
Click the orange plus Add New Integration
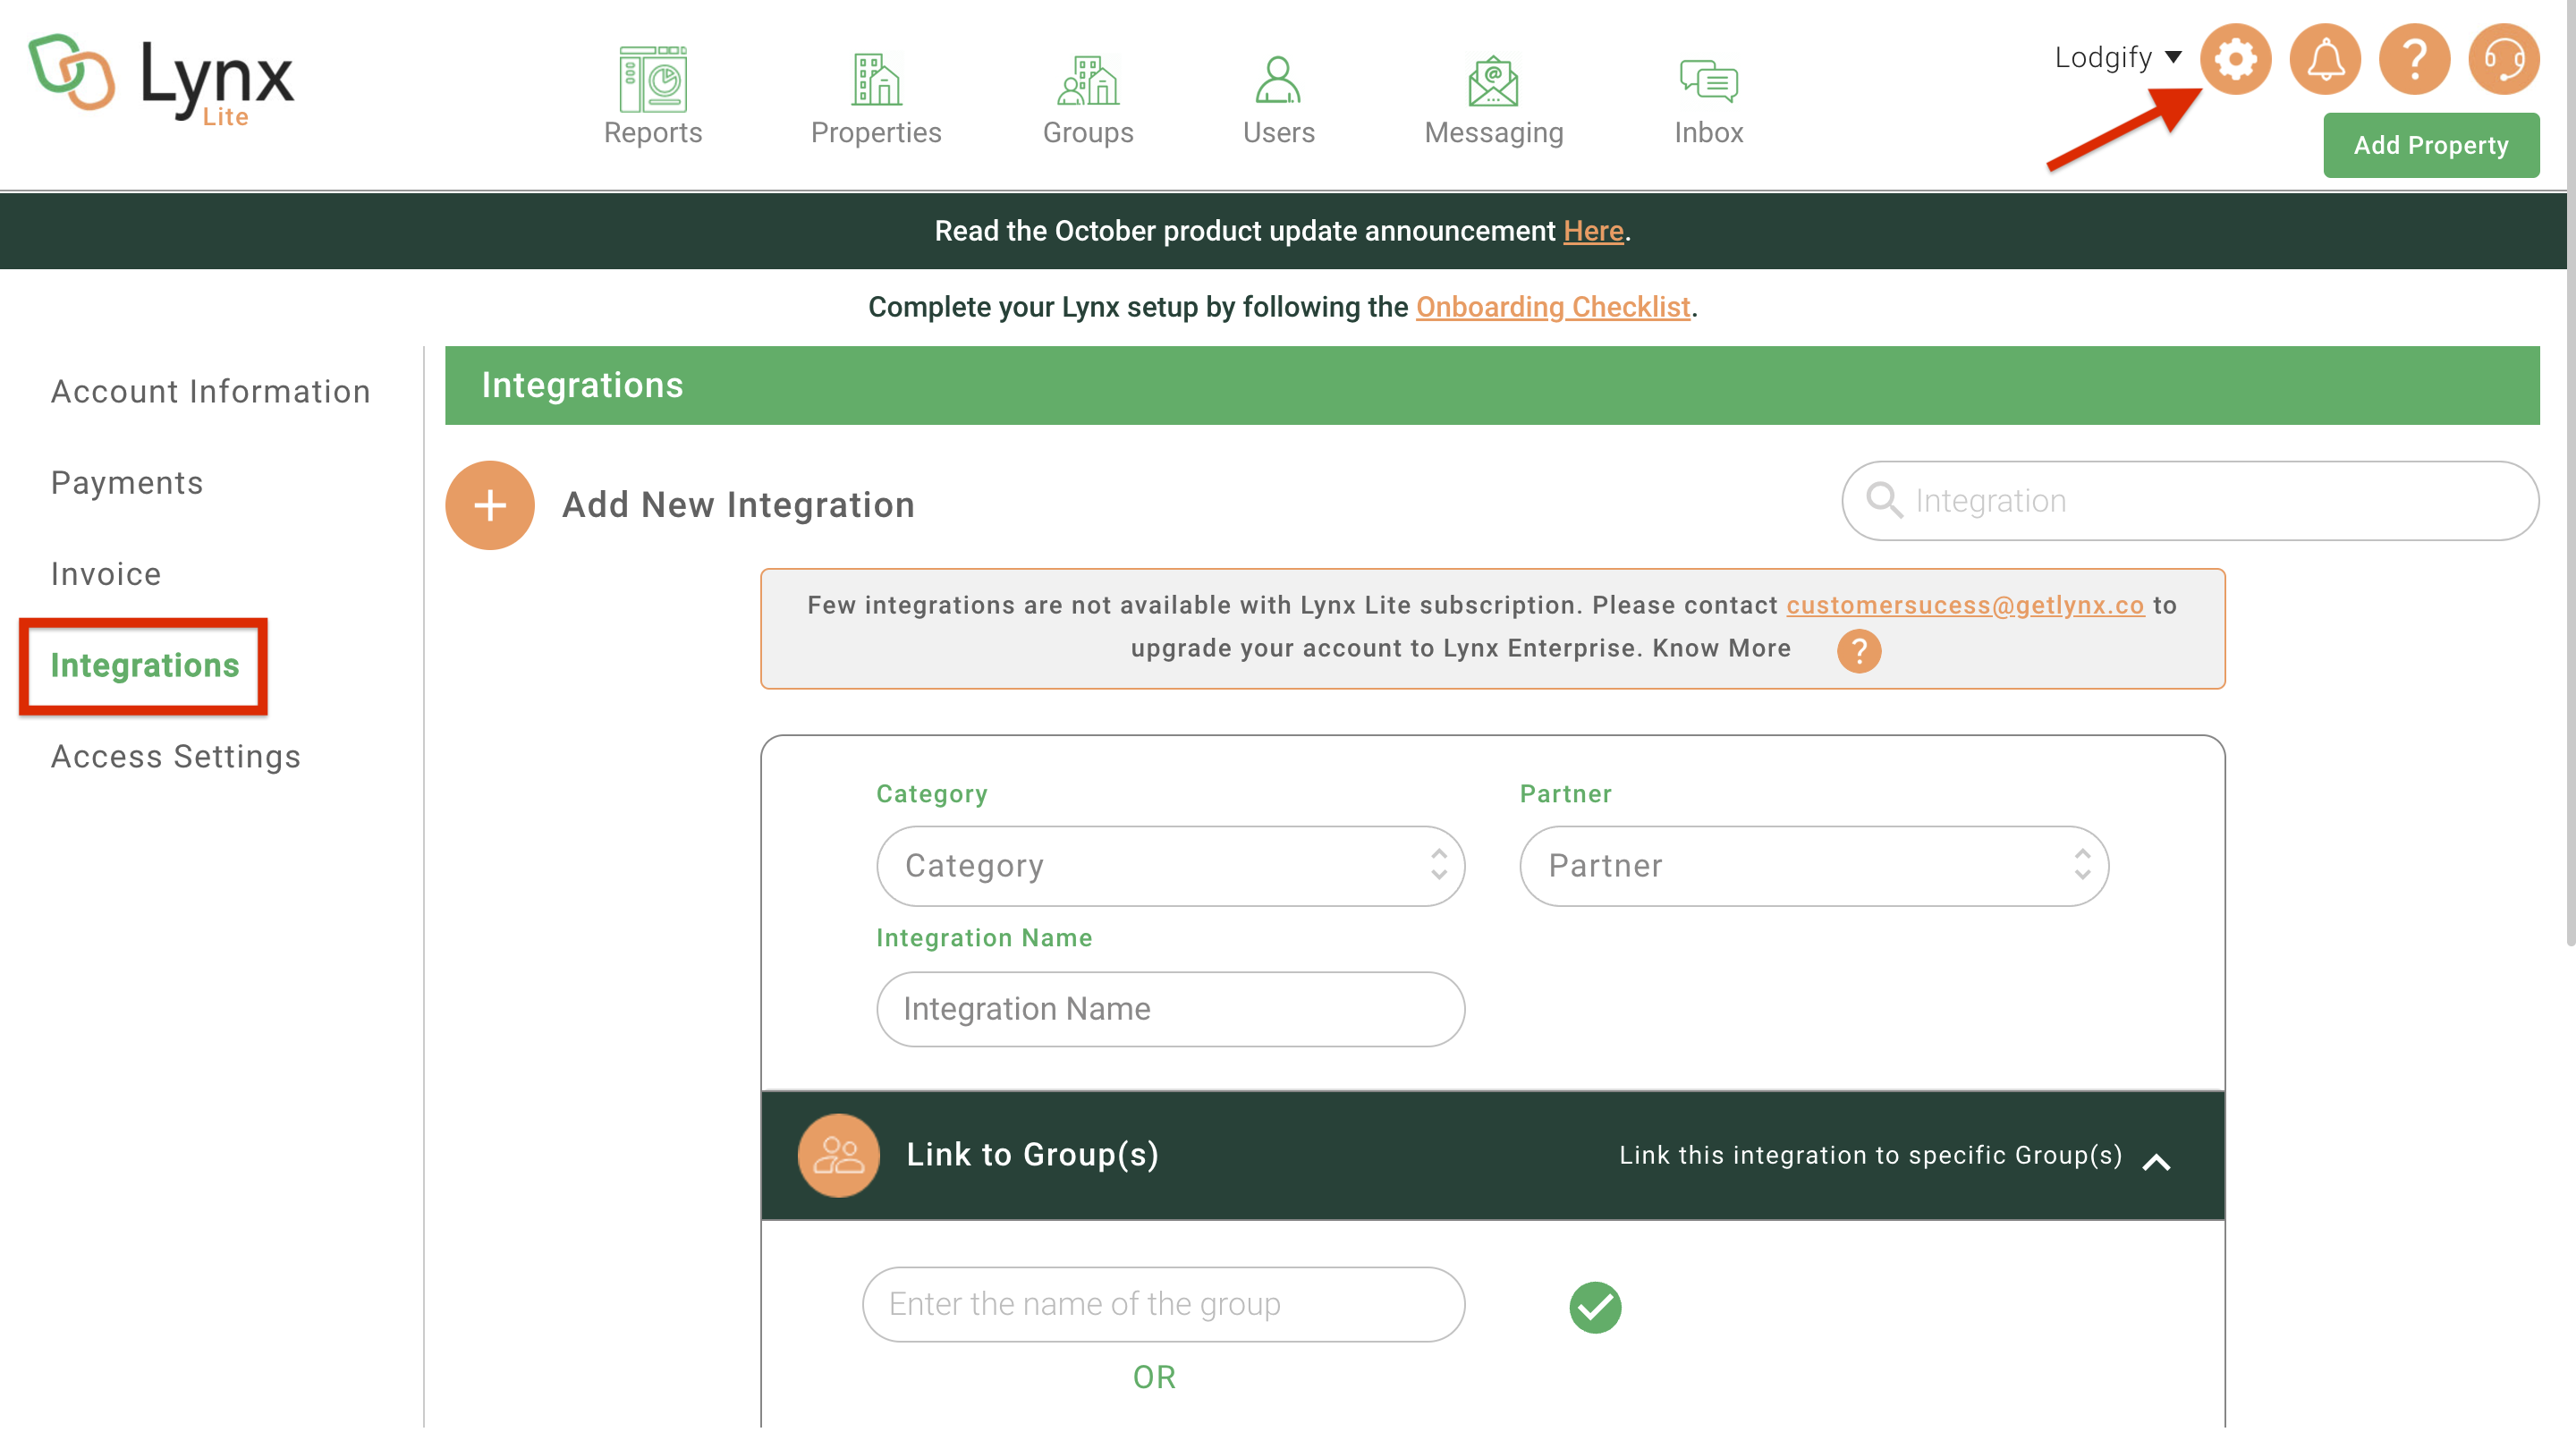pyautogui.click(x=489, y=505)
